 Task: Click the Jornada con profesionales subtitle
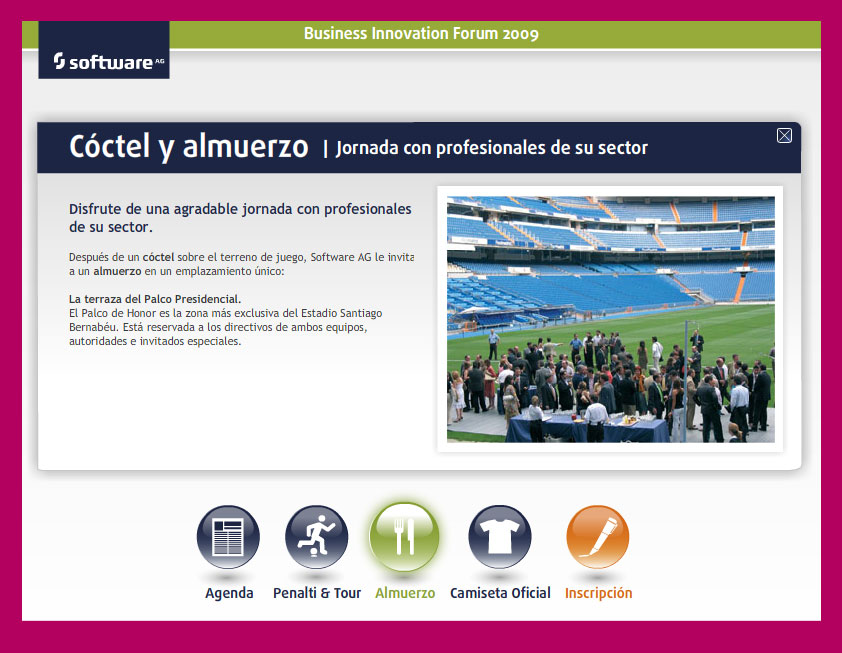(492, 148)
